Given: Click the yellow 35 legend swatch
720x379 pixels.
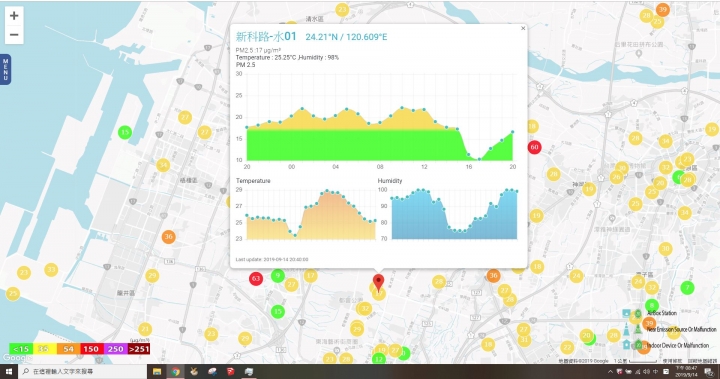Looking at the screenshot, I should [44, 349].
